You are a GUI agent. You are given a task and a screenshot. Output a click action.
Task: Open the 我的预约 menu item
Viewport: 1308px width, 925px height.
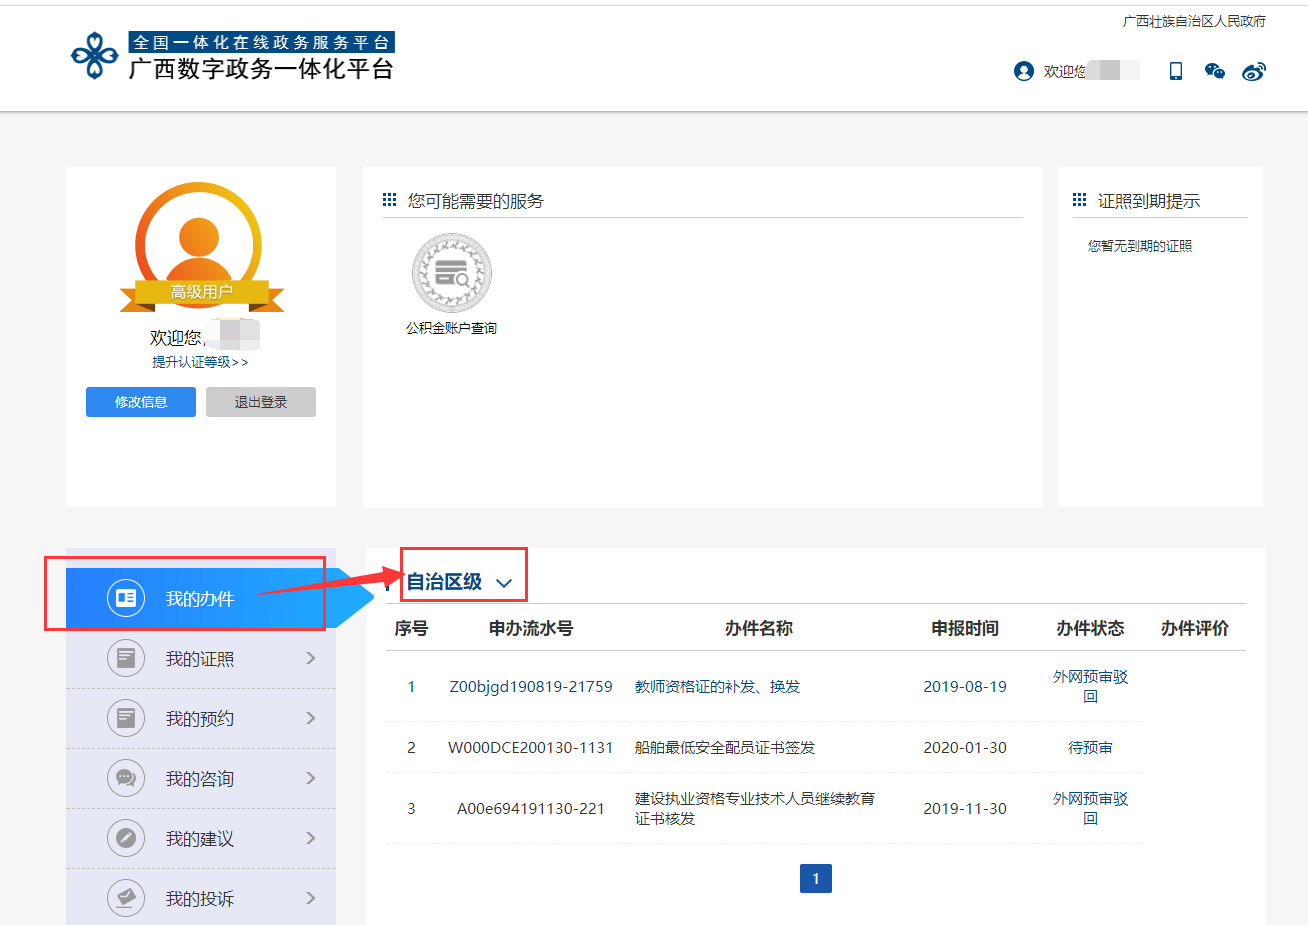tap(200, 719)
